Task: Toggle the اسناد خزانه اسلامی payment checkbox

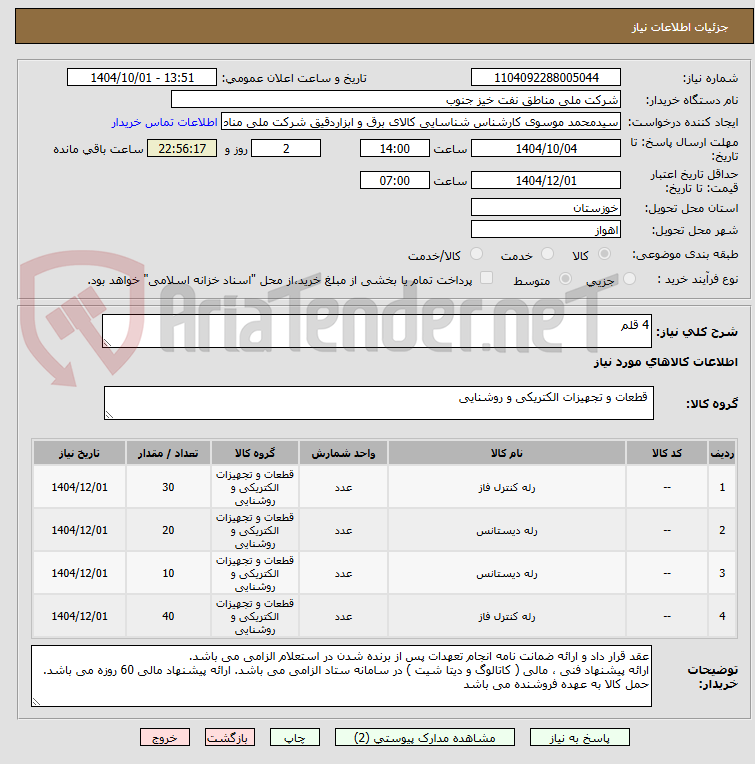Action: click(486, 278)
